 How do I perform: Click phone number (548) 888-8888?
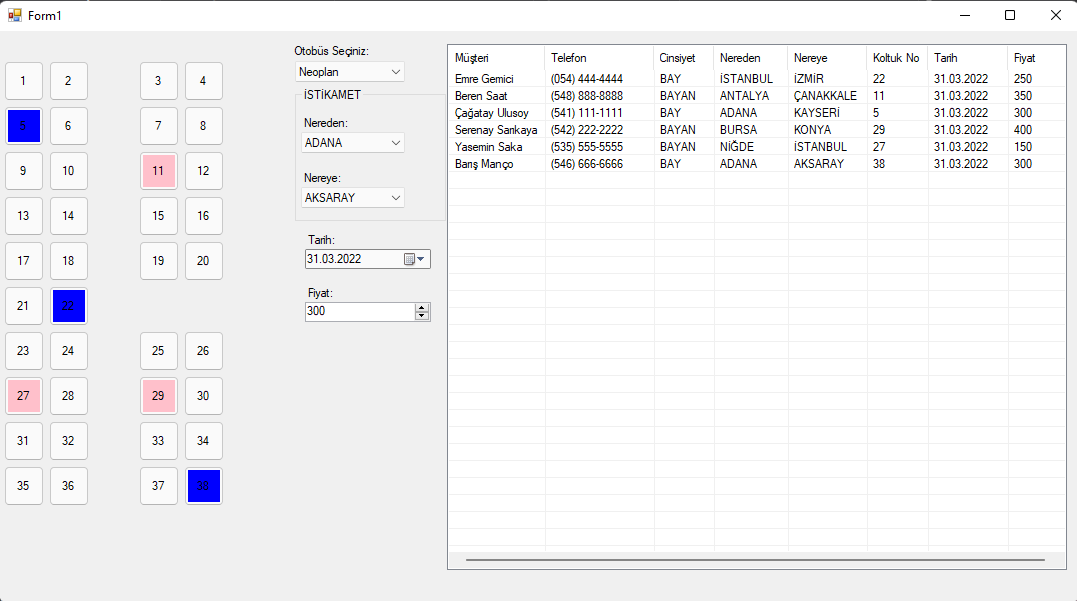(587, 96)
